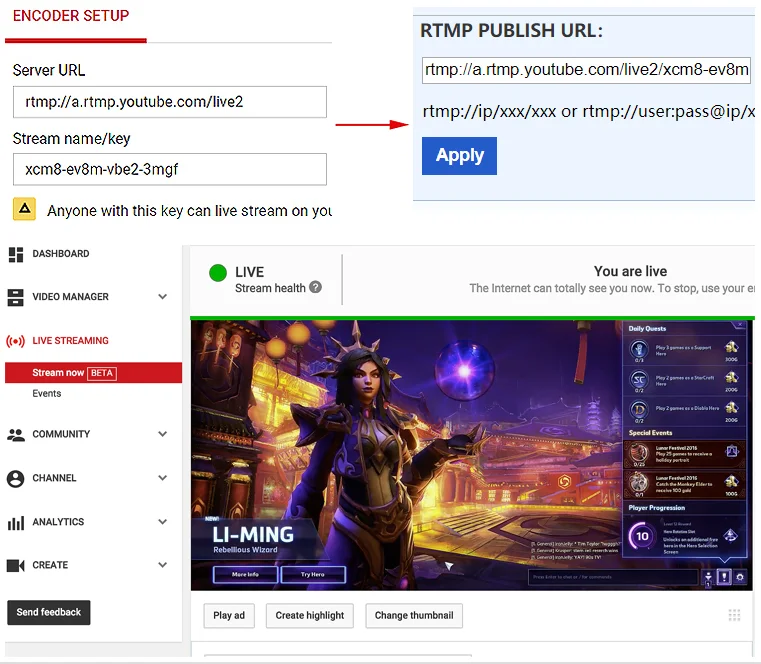Click the green live status indicator
761x664 pixels.
tap(218, 273)
